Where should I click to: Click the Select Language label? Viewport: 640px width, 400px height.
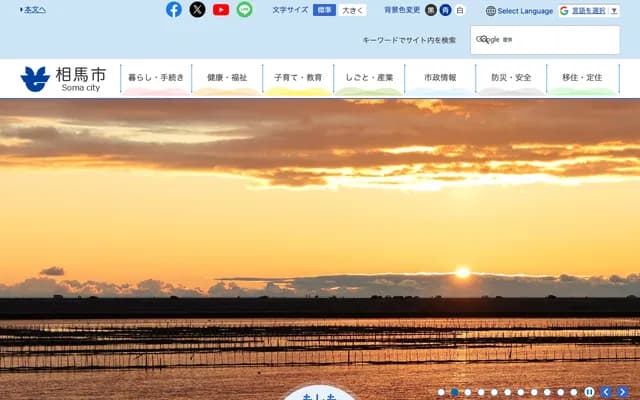[525, 11]
